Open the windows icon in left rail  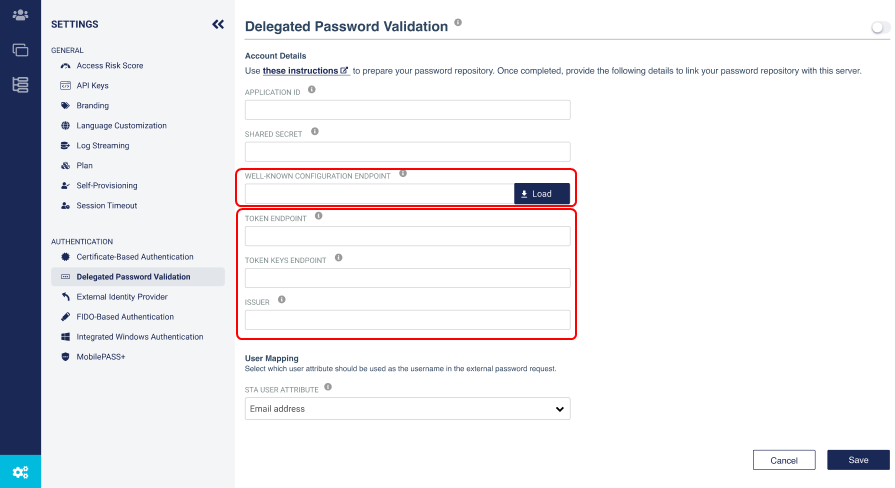[x=21, y=50]
